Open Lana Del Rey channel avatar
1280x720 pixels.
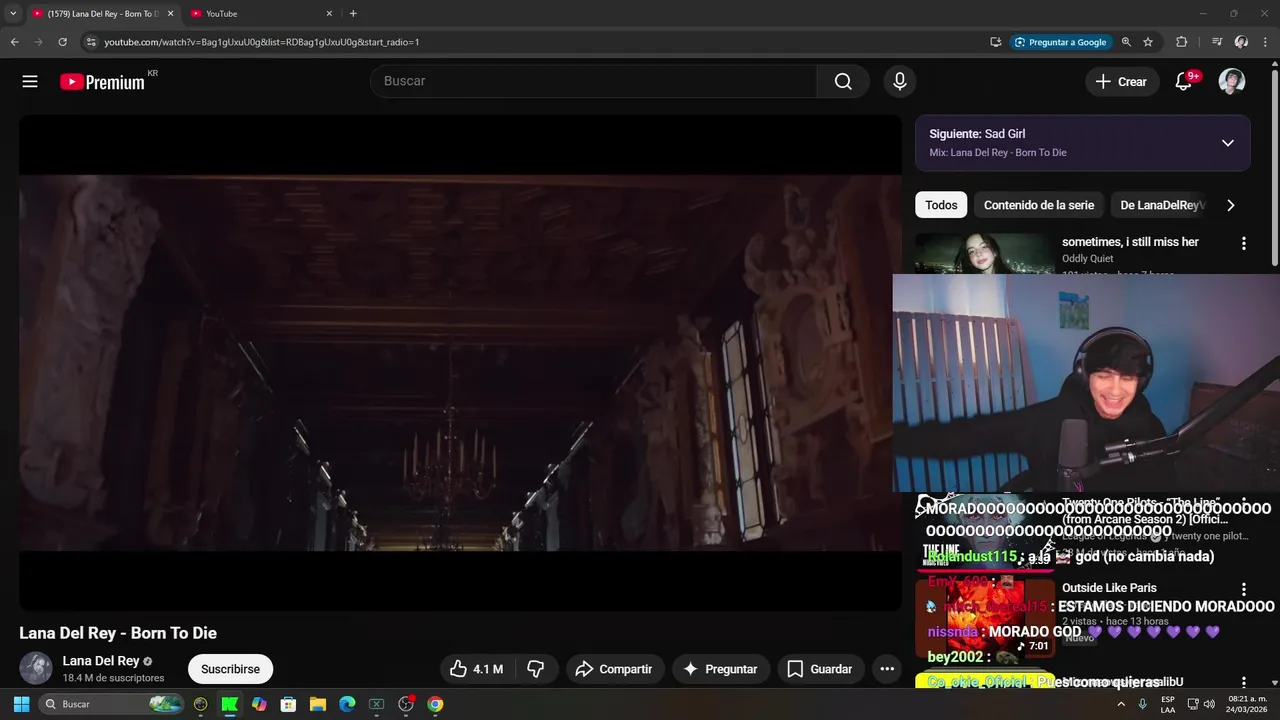pyautogui.click(x=36, y=668)
